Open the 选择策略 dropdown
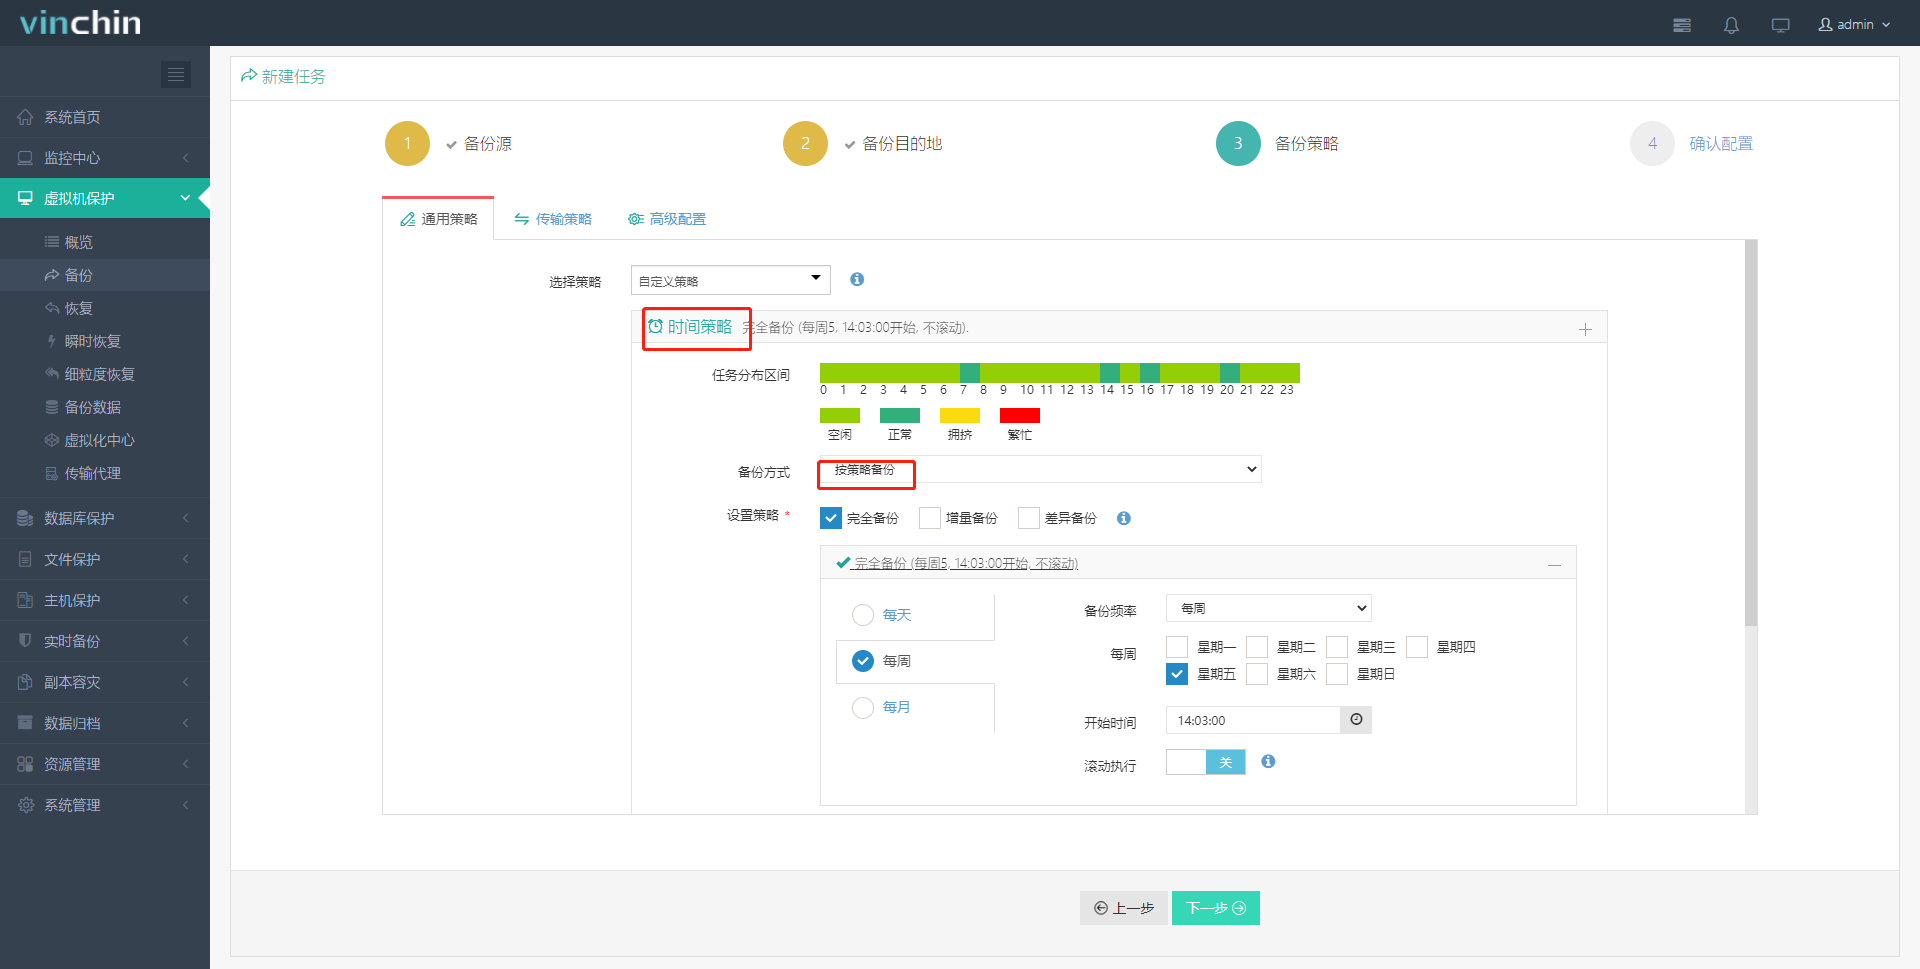This screenshot has width=1920, height=969. coord(731,280)
